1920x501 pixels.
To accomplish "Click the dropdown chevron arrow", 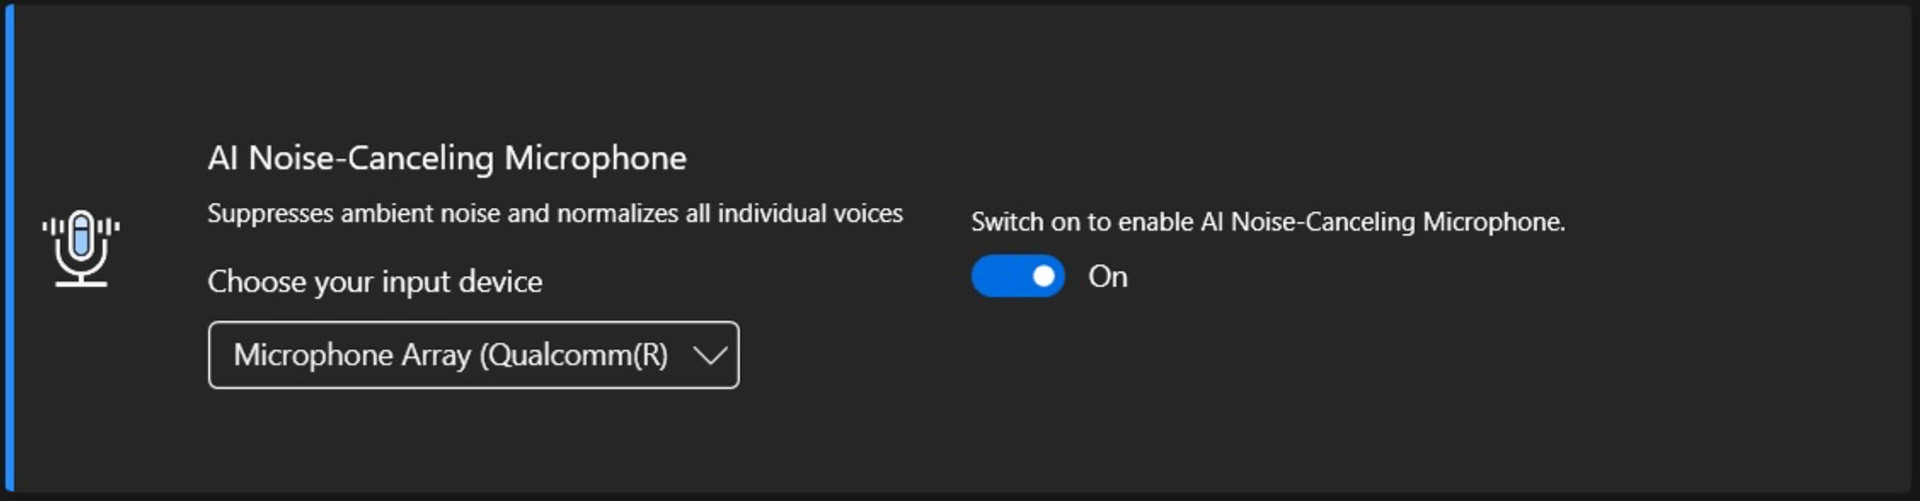I will pos(710,355).
